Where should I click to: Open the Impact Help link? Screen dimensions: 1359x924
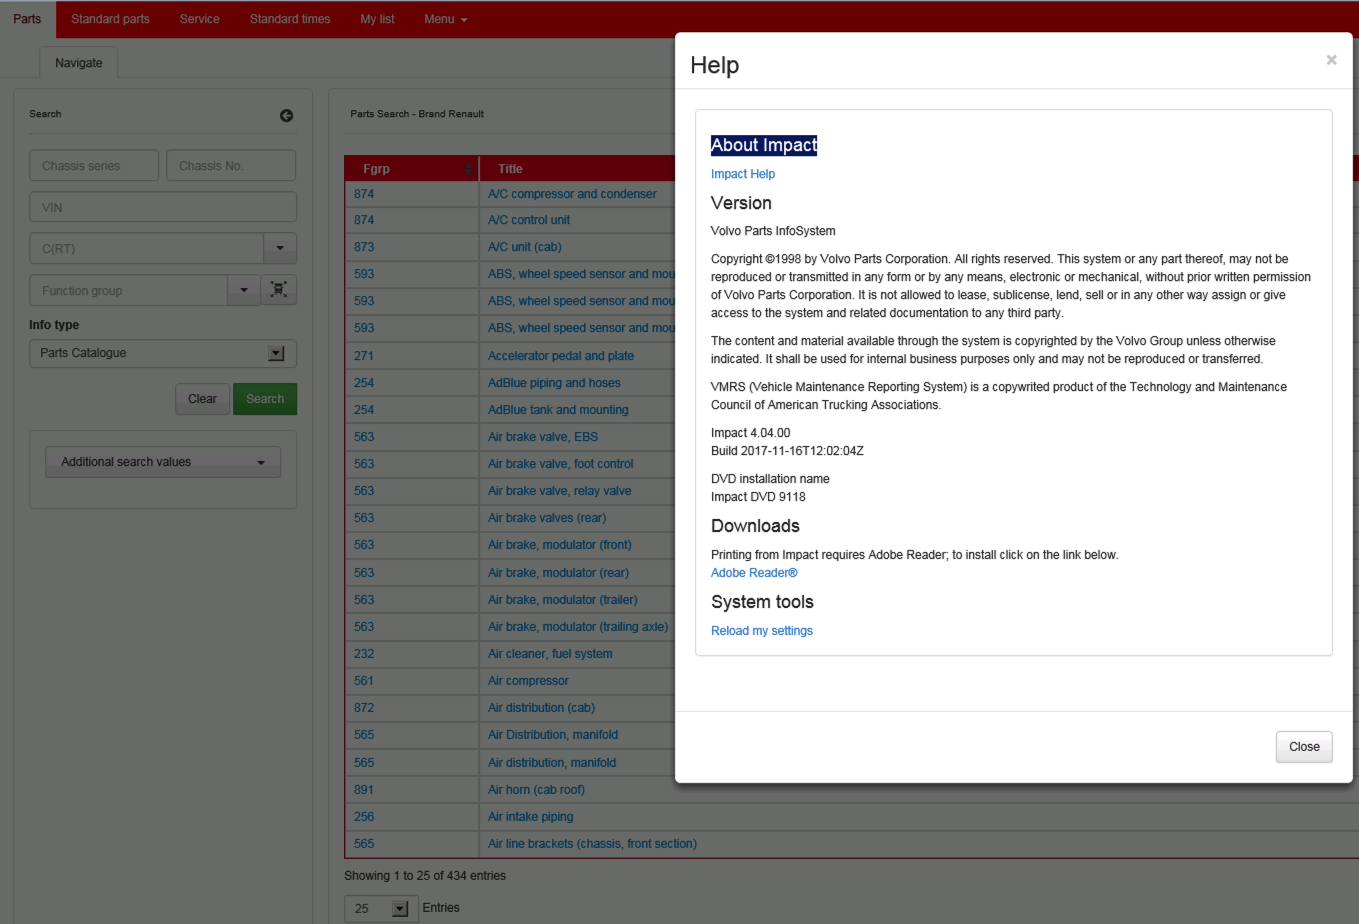pos(743,174)
